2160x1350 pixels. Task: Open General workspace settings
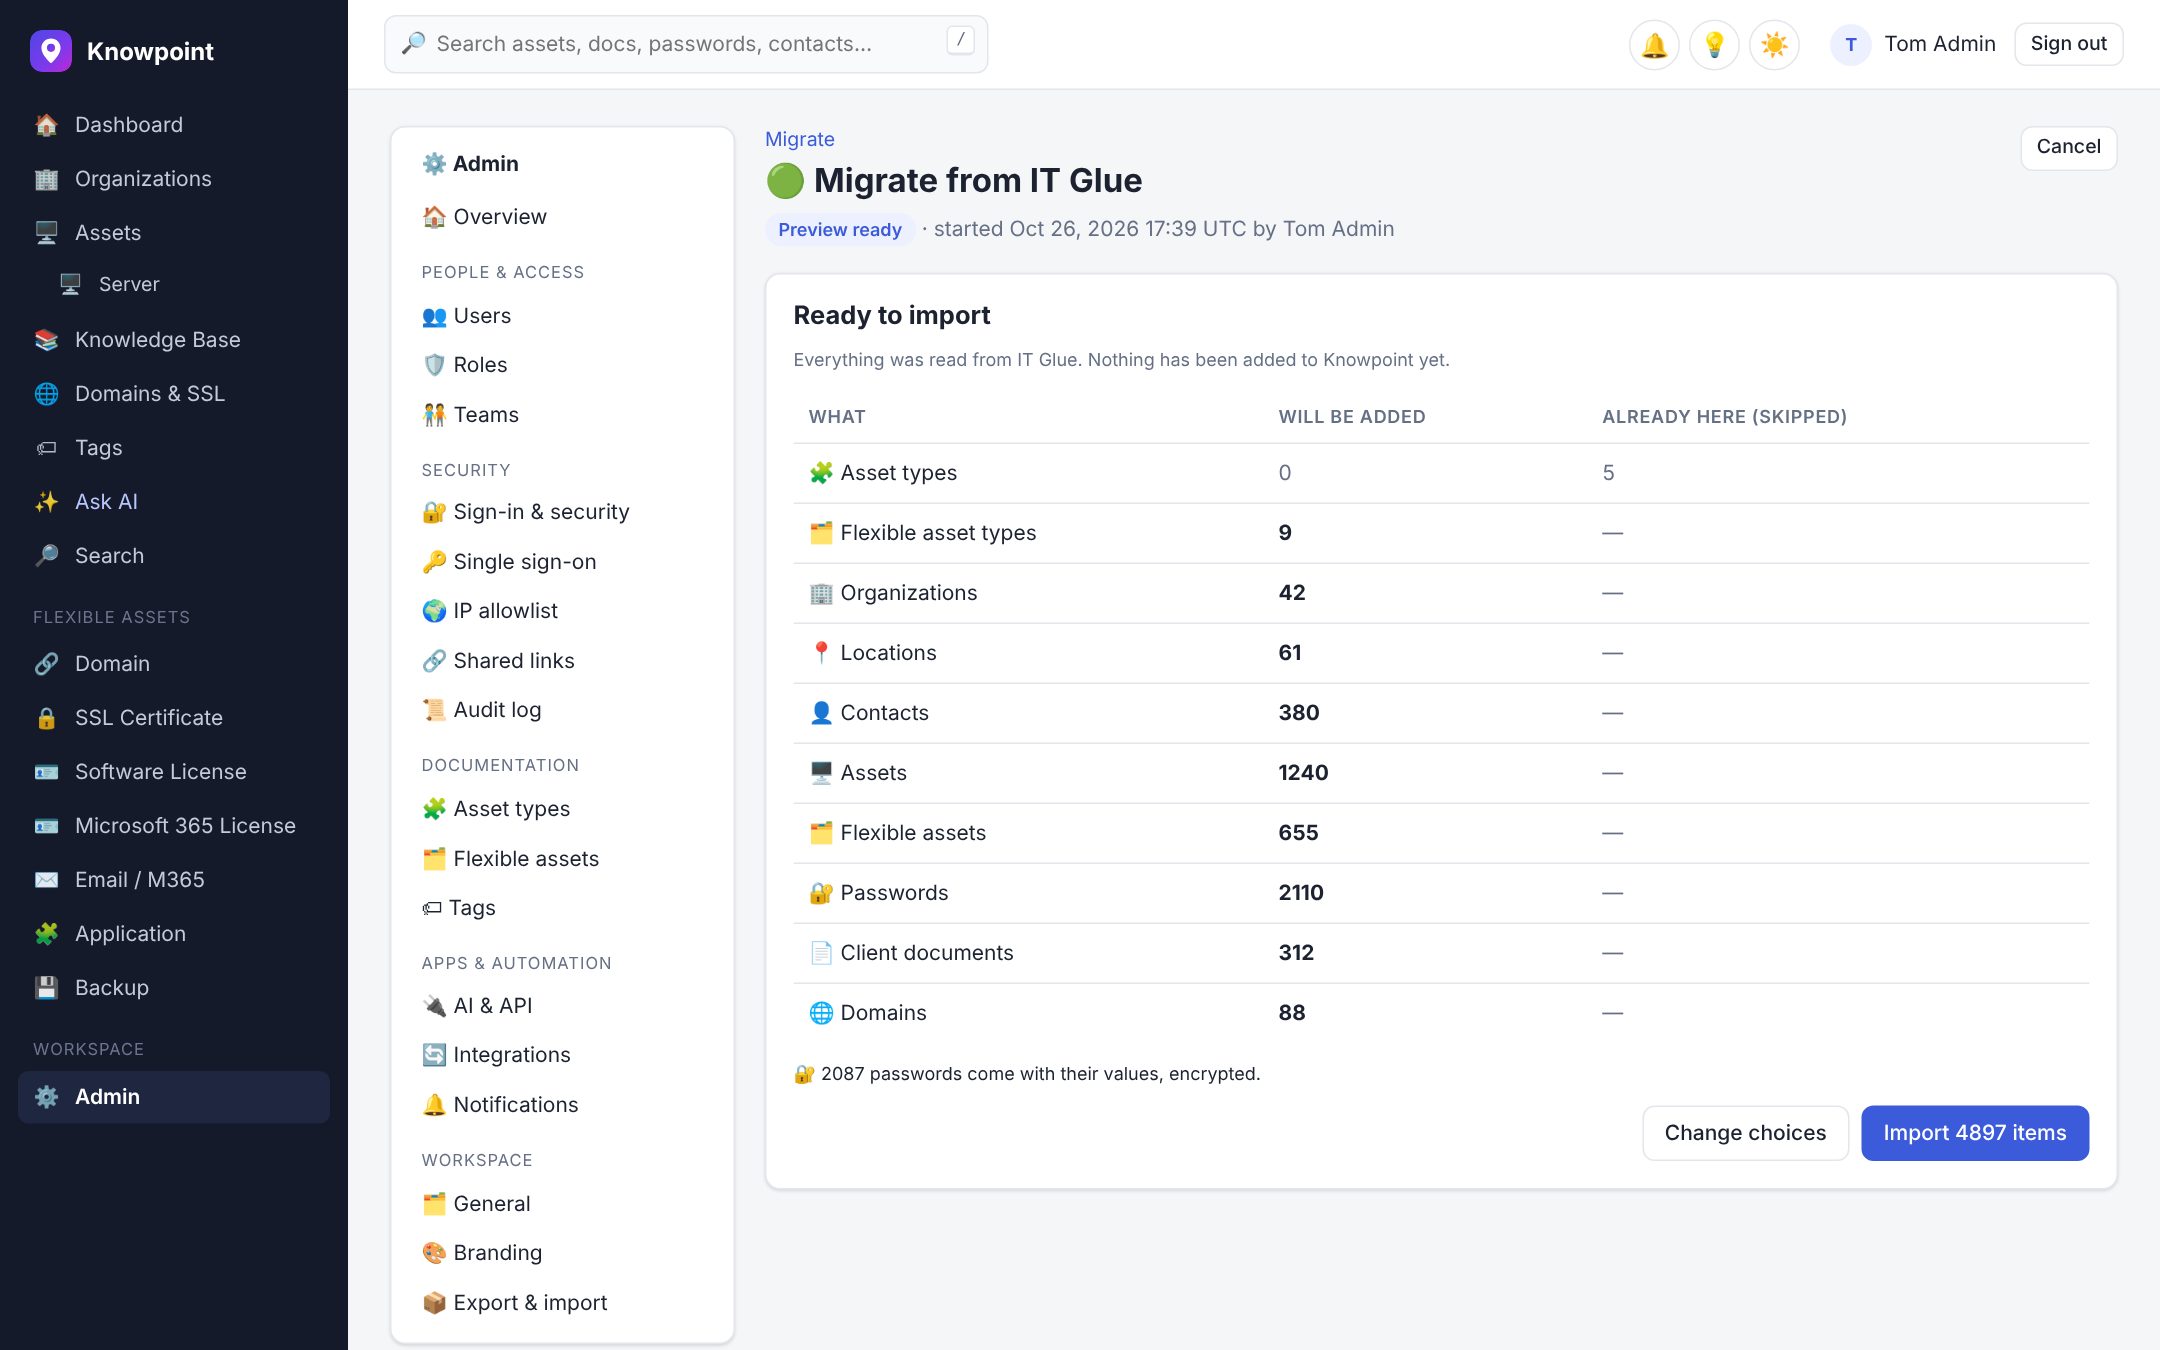click(562, 1204)
